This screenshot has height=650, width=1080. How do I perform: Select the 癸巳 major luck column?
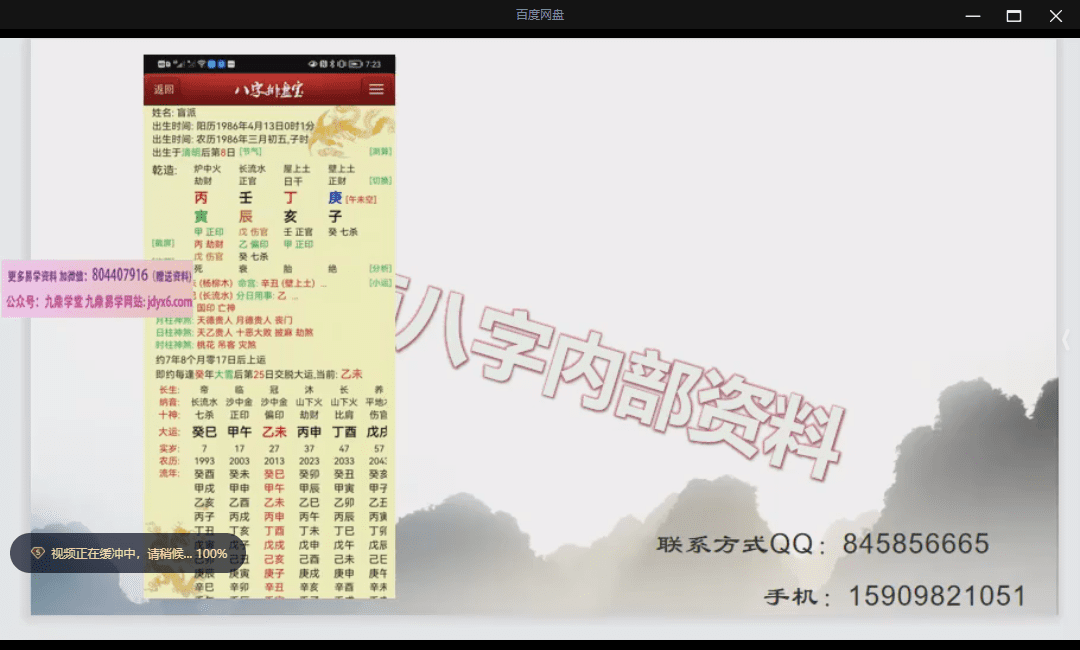204,432
